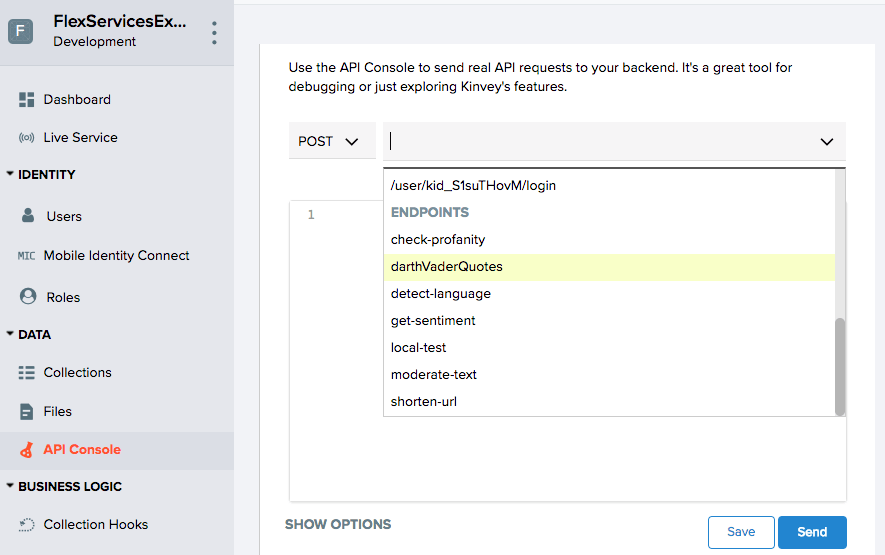Collapse the BUSINESS LOGIC section
The image size is (885, 555).
tap(10, 487)
